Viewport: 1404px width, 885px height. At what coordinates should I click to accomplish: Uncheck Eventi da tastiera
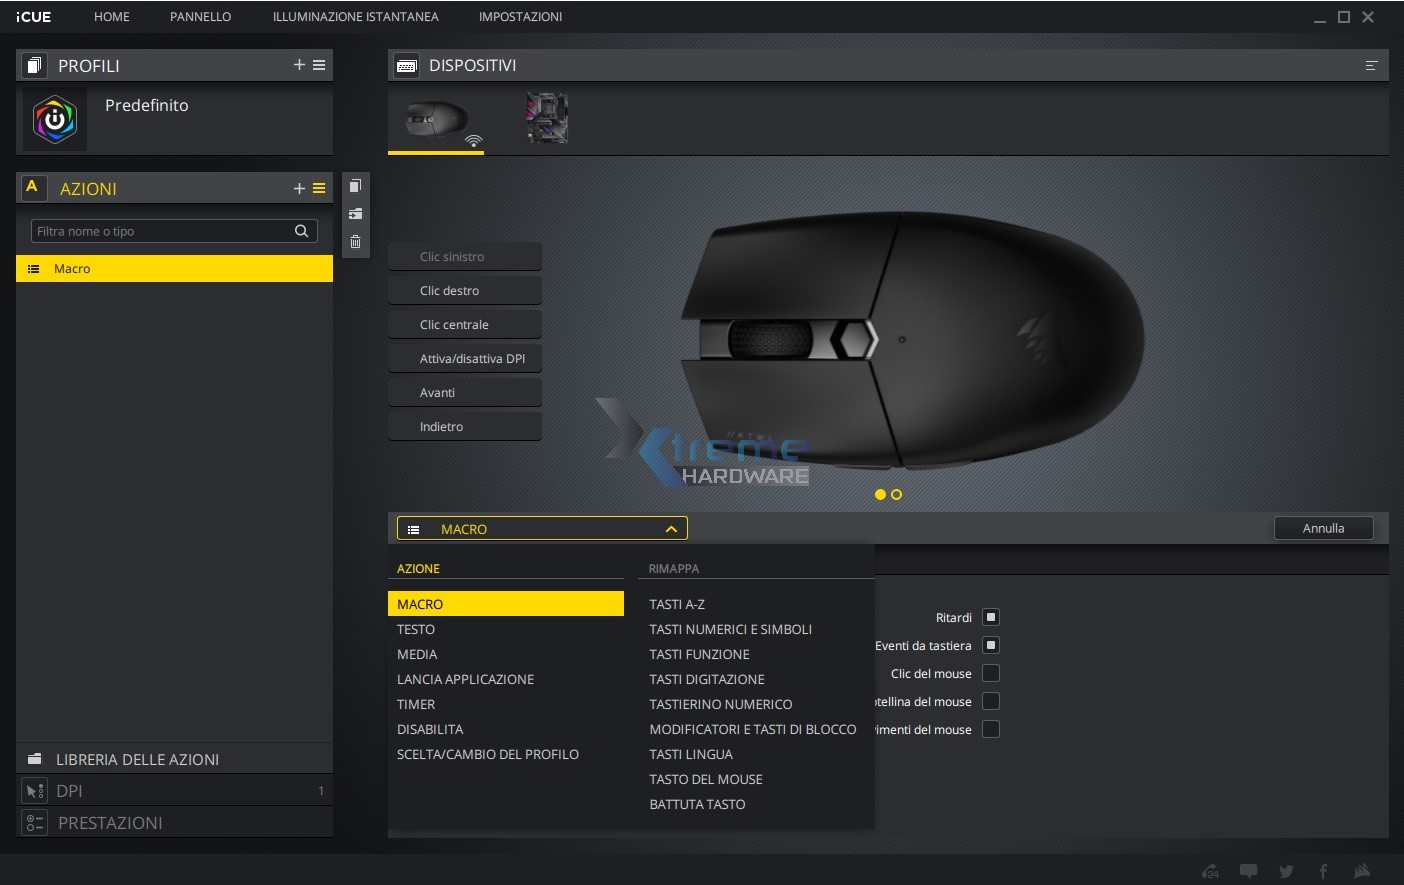coord(990,645)
